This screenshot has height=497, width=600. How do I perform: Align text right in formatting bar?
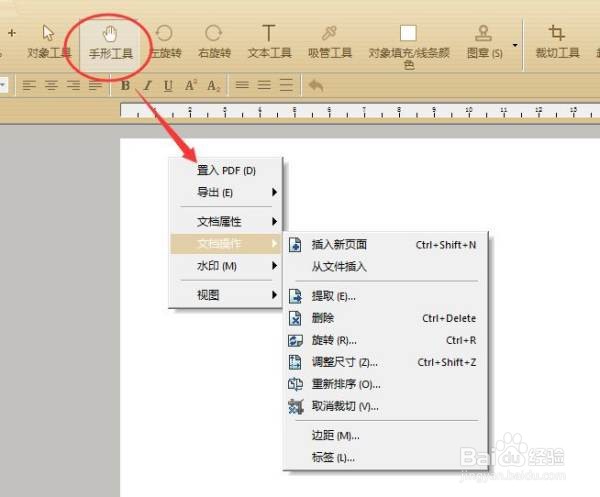[73, 85]
